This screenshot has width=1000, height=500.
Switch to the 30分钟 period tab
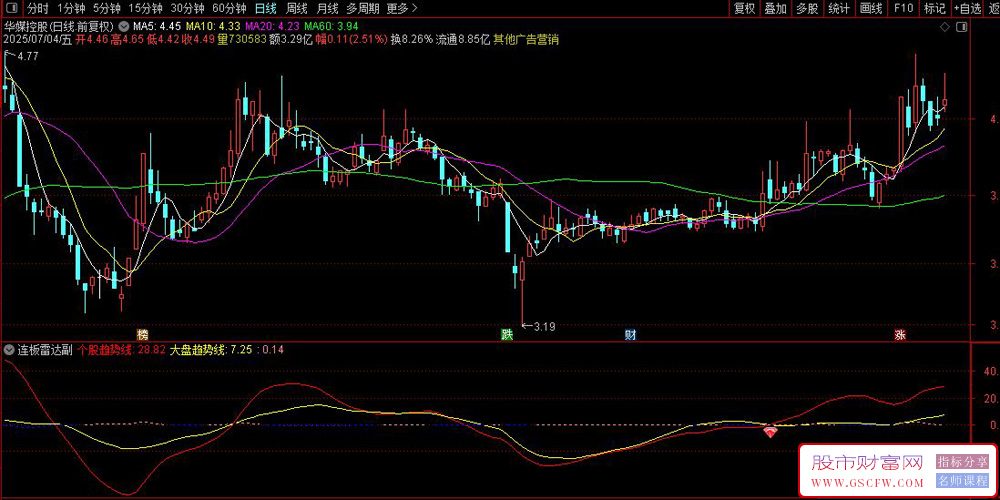[187, 8]
